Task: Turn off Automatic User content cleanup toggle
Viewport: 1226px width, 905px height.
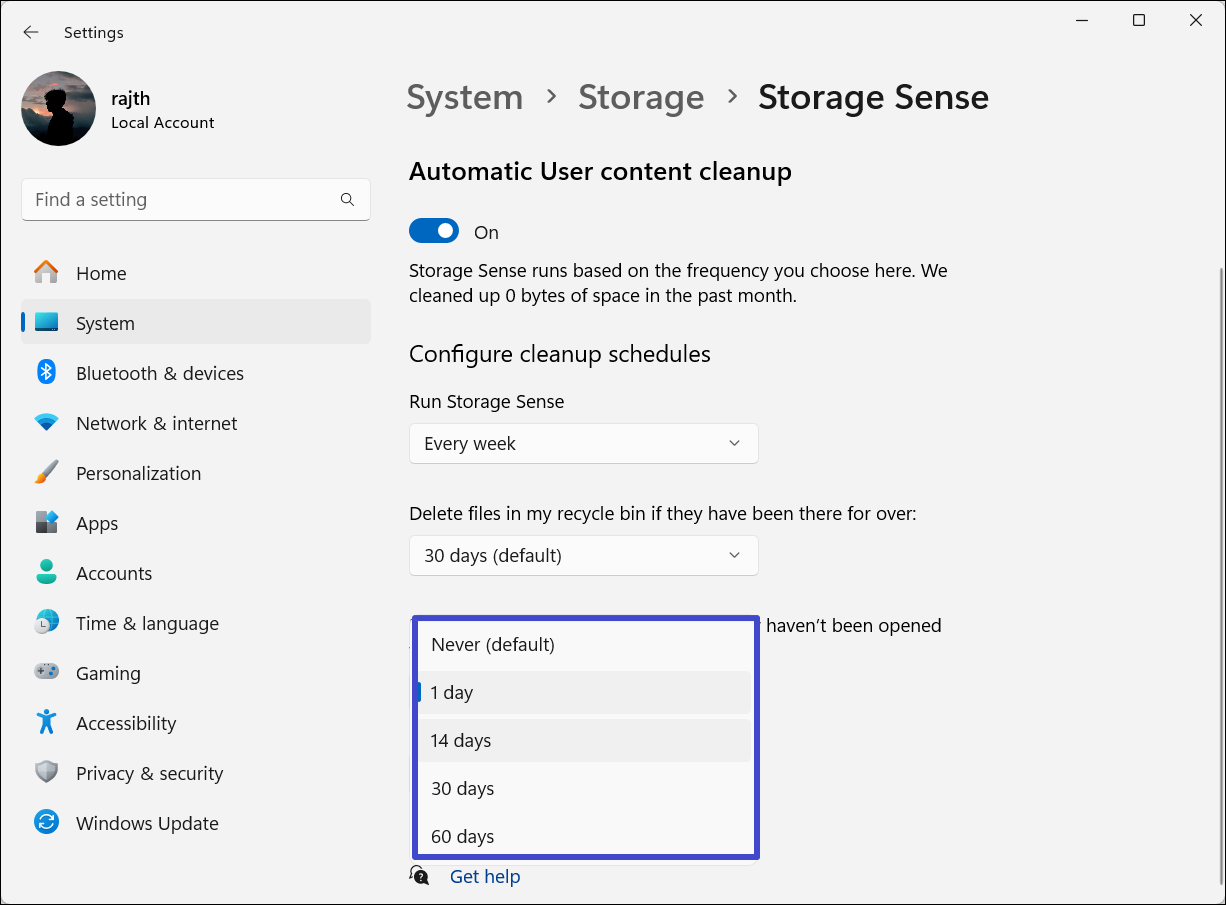Action: 434,232
